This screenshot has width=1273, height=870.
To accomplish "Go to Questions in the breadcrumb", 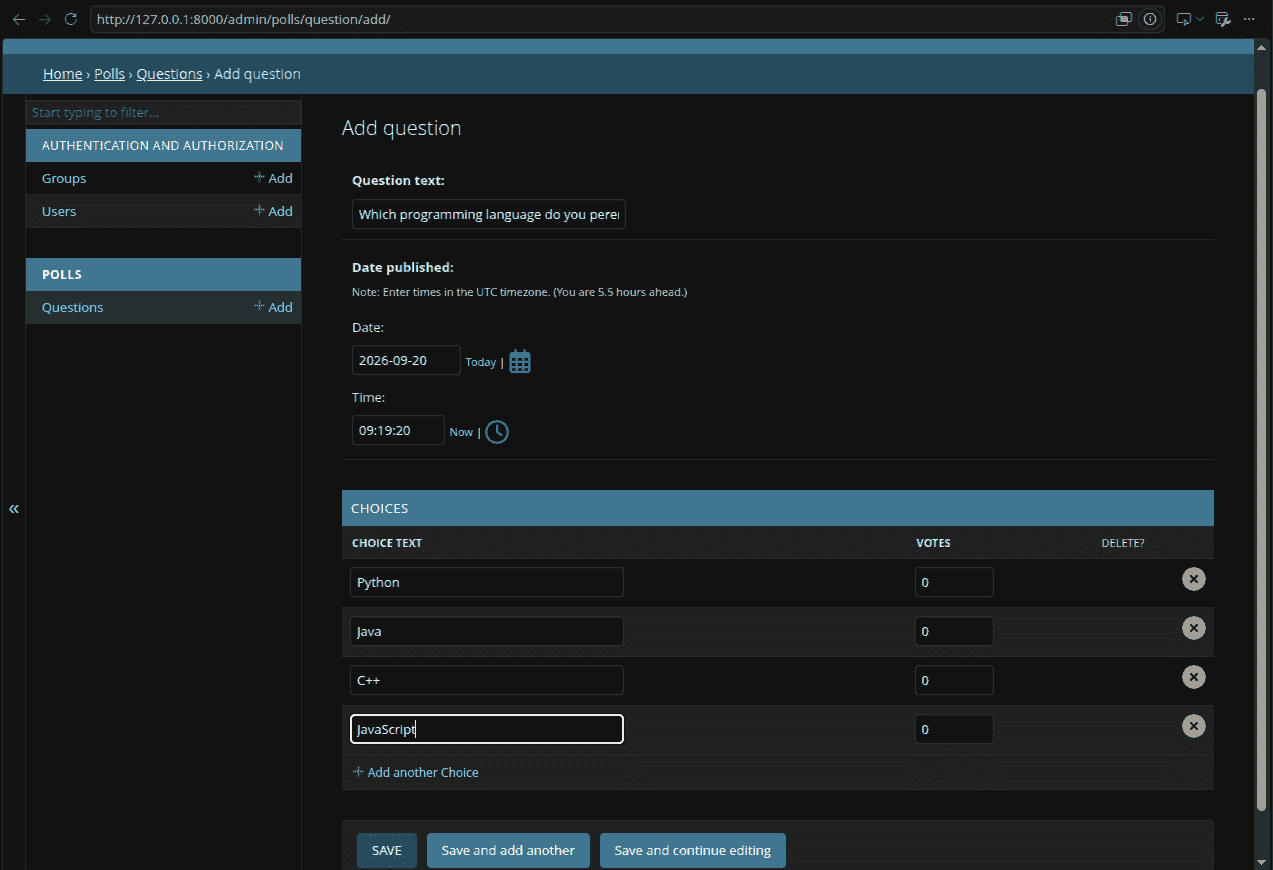I will [169, 74].
